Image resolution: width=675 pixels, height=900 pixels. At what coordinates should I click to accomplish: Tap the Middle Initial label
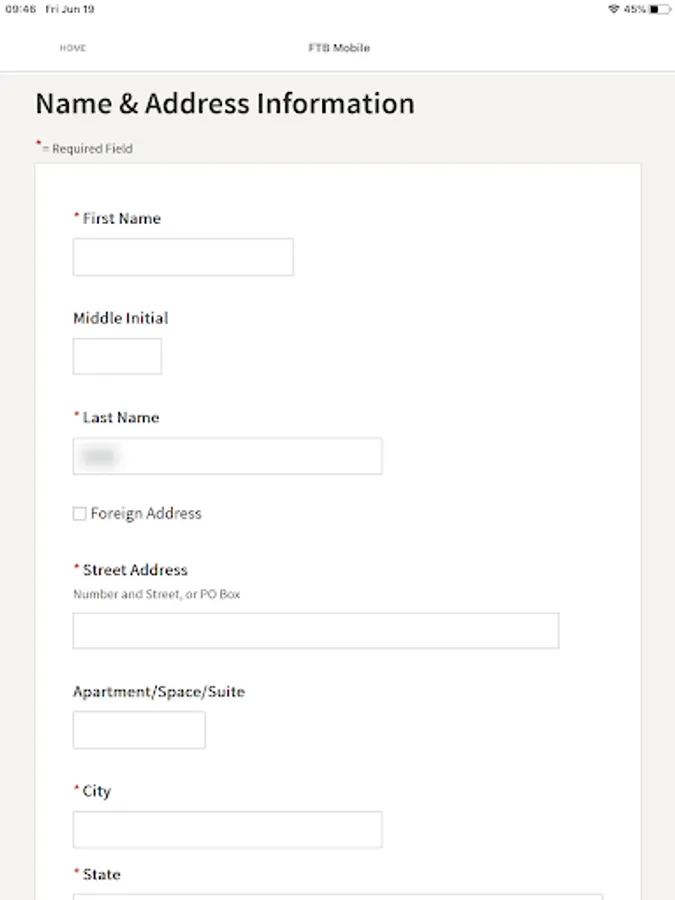(121, 318)
